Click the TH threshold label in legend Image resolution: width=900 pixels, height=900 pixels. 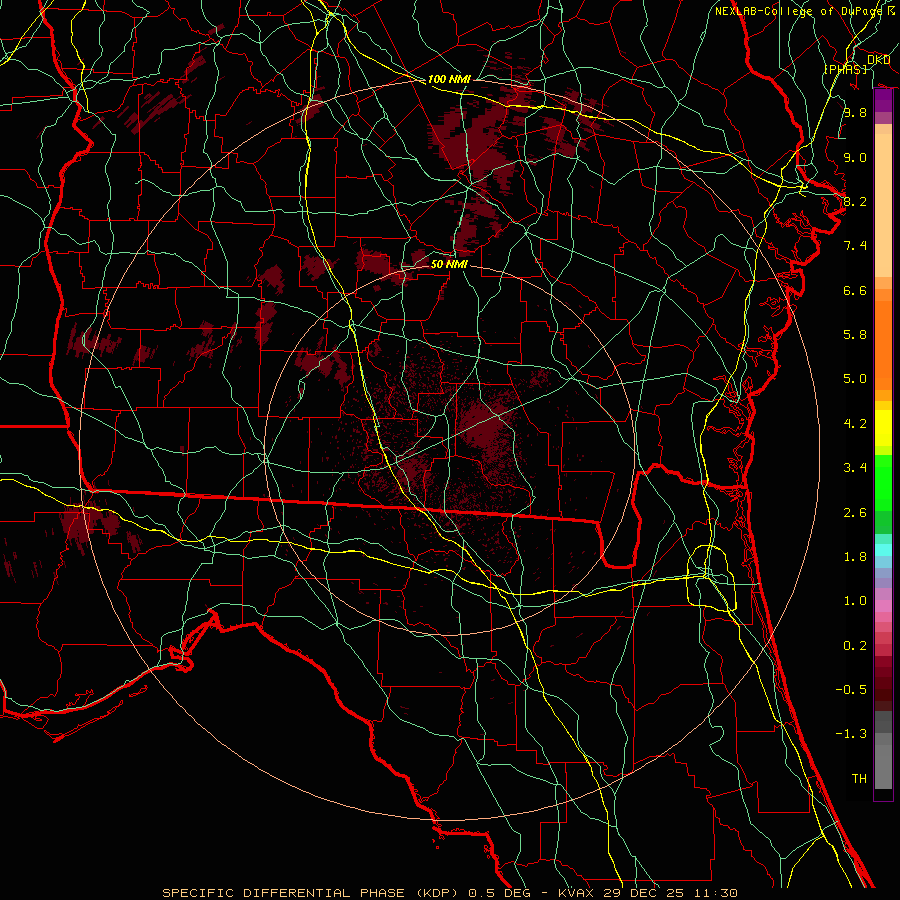(858, 778)
